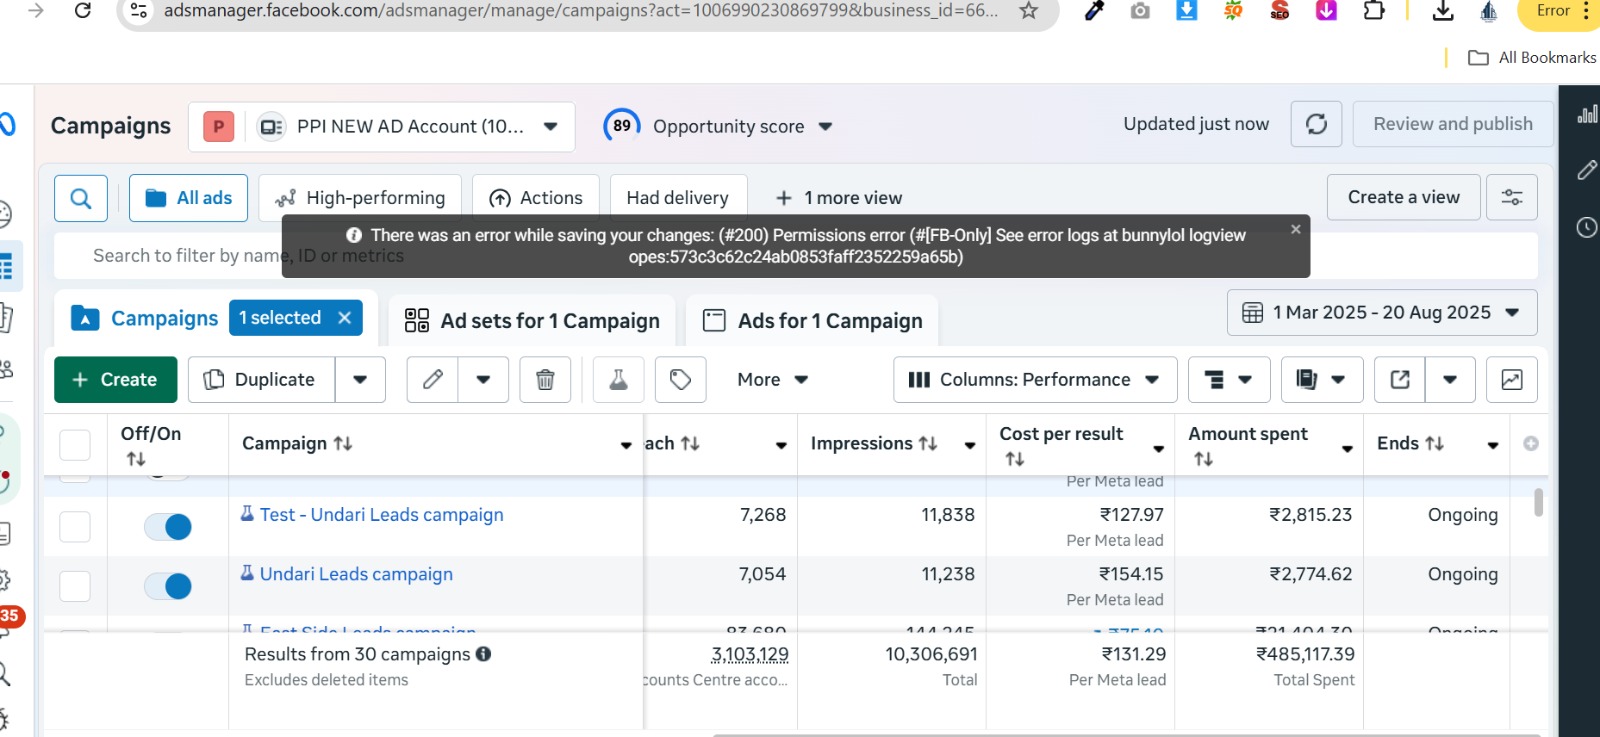
Task: Open the reports icon dropdown
Action: [1322, 380]
